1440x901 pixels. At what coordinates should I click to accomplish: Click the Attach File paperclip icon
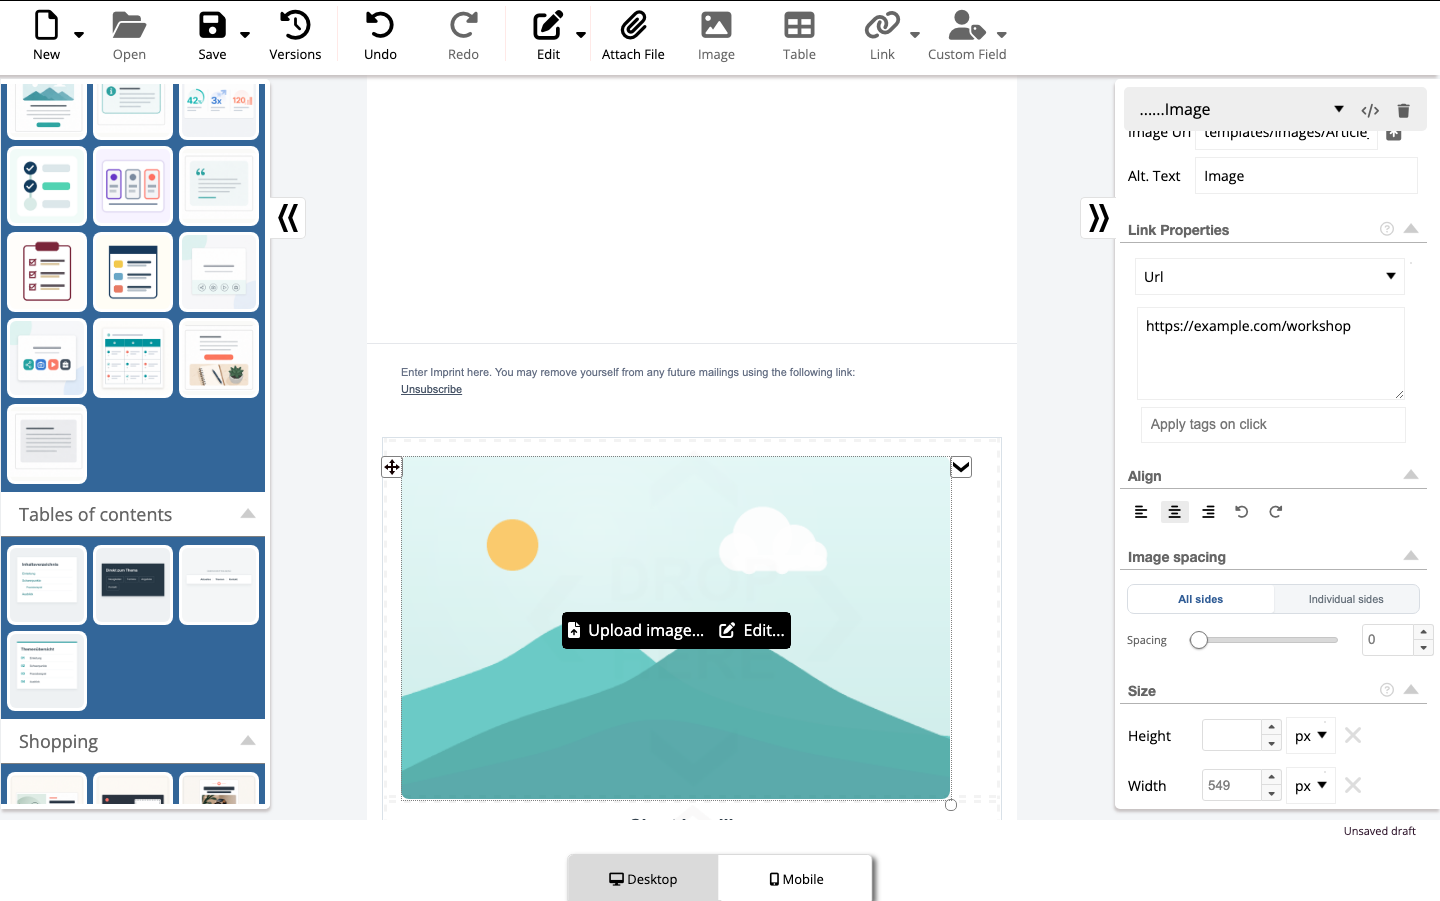[x=633, y=25]
